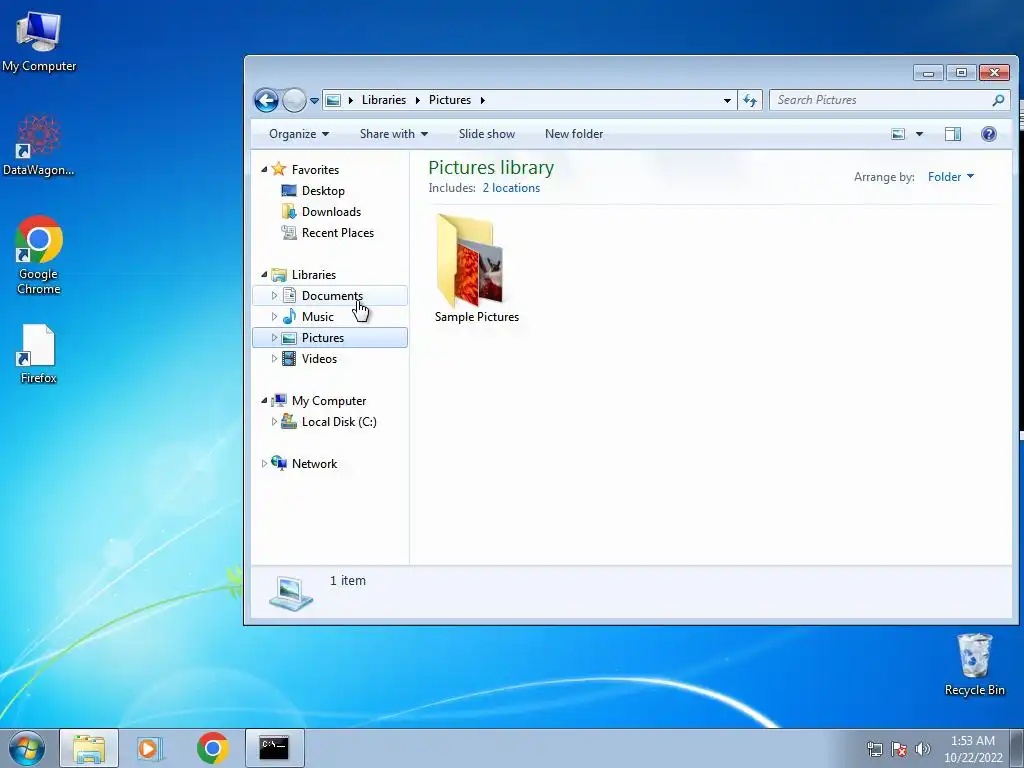This screenshot has width=1024, height=768.
Task: Select Pictures in the navigation pane
Action: 323,338
